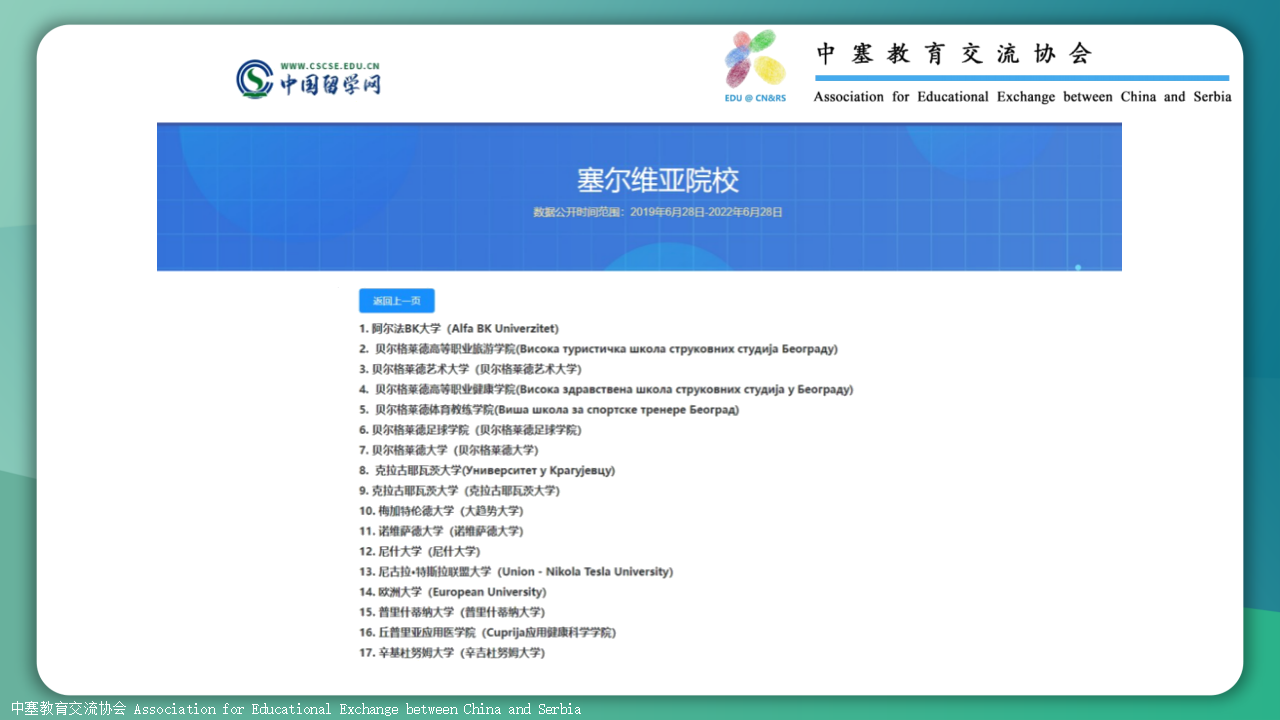
Task: Click the 返回上一页 button
Action: point(396,301)
